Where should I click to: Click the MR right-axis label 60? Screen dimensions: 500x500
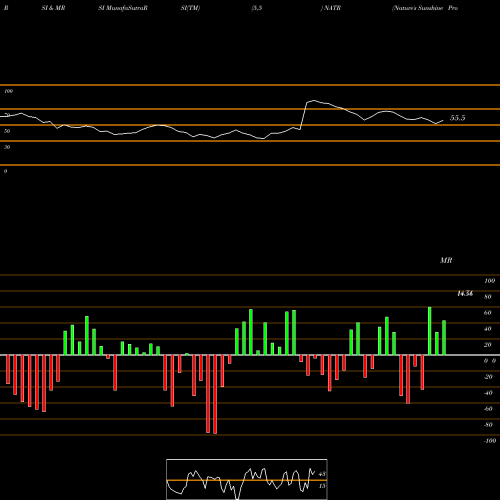point(487,313)
